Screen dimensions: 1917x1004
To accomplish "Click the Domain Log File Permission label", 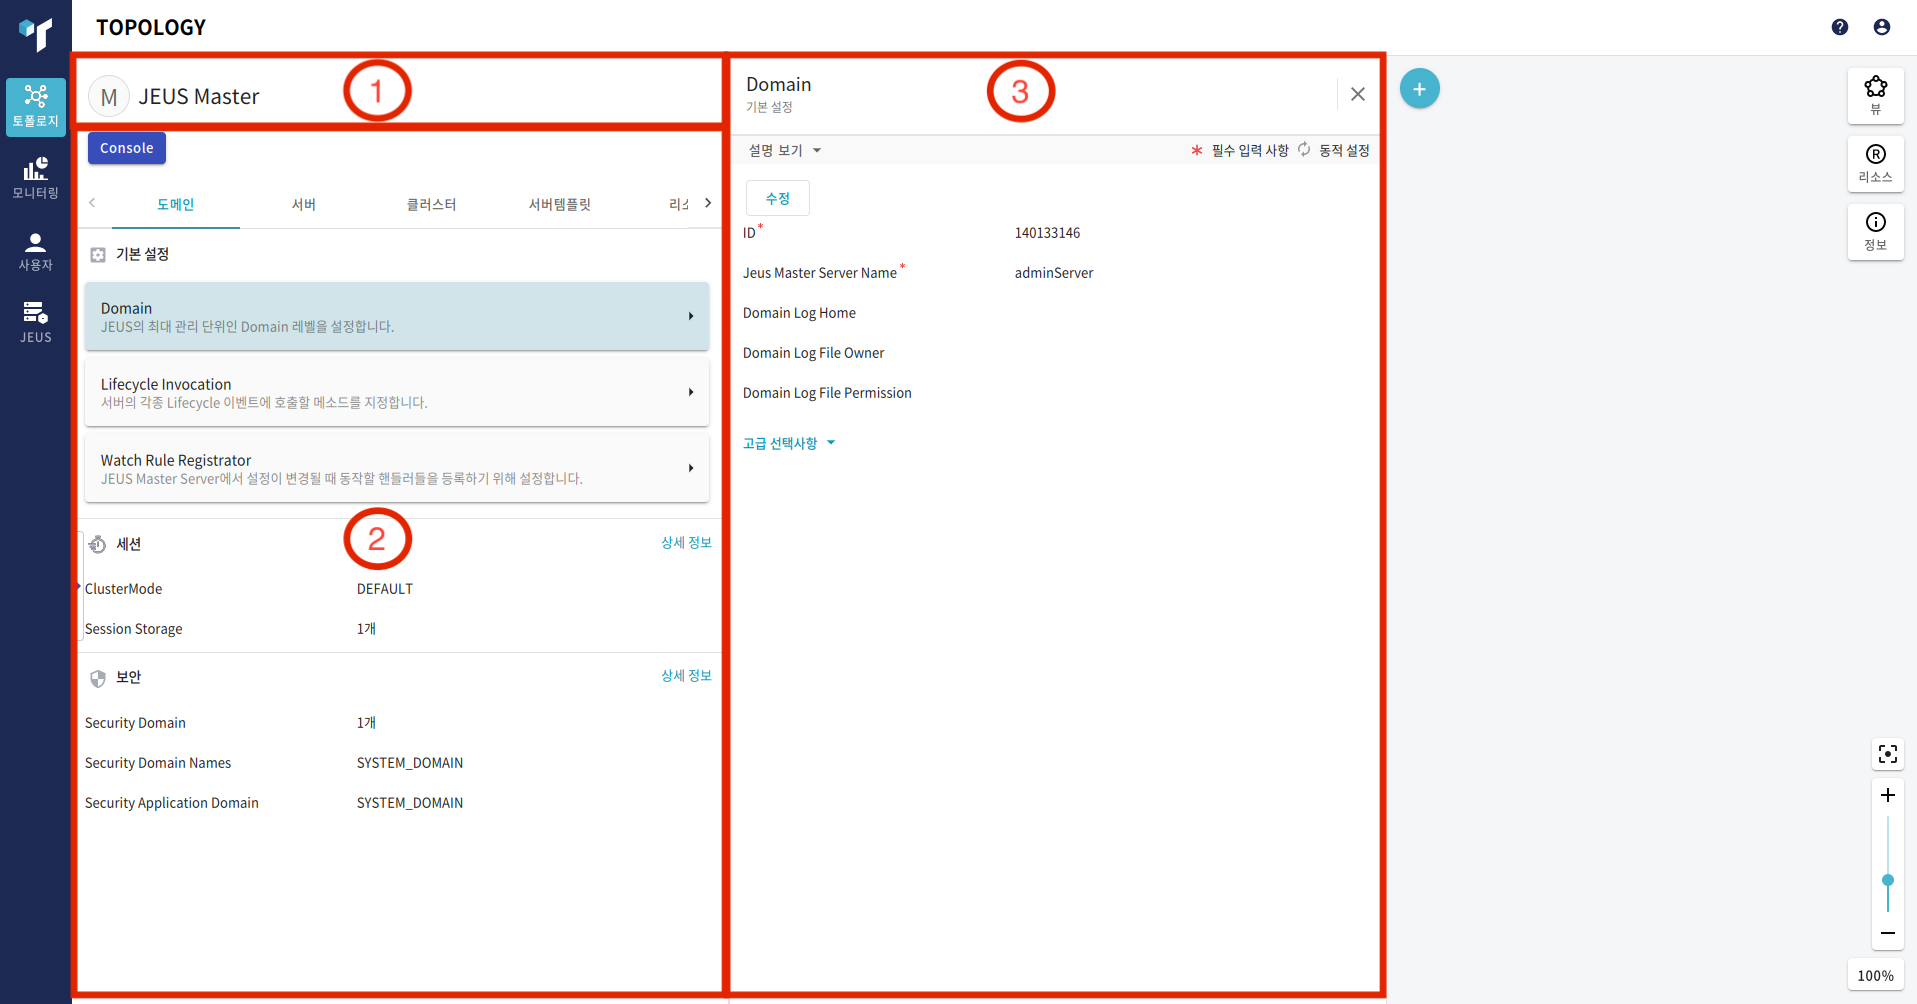I will coord(827,393).
